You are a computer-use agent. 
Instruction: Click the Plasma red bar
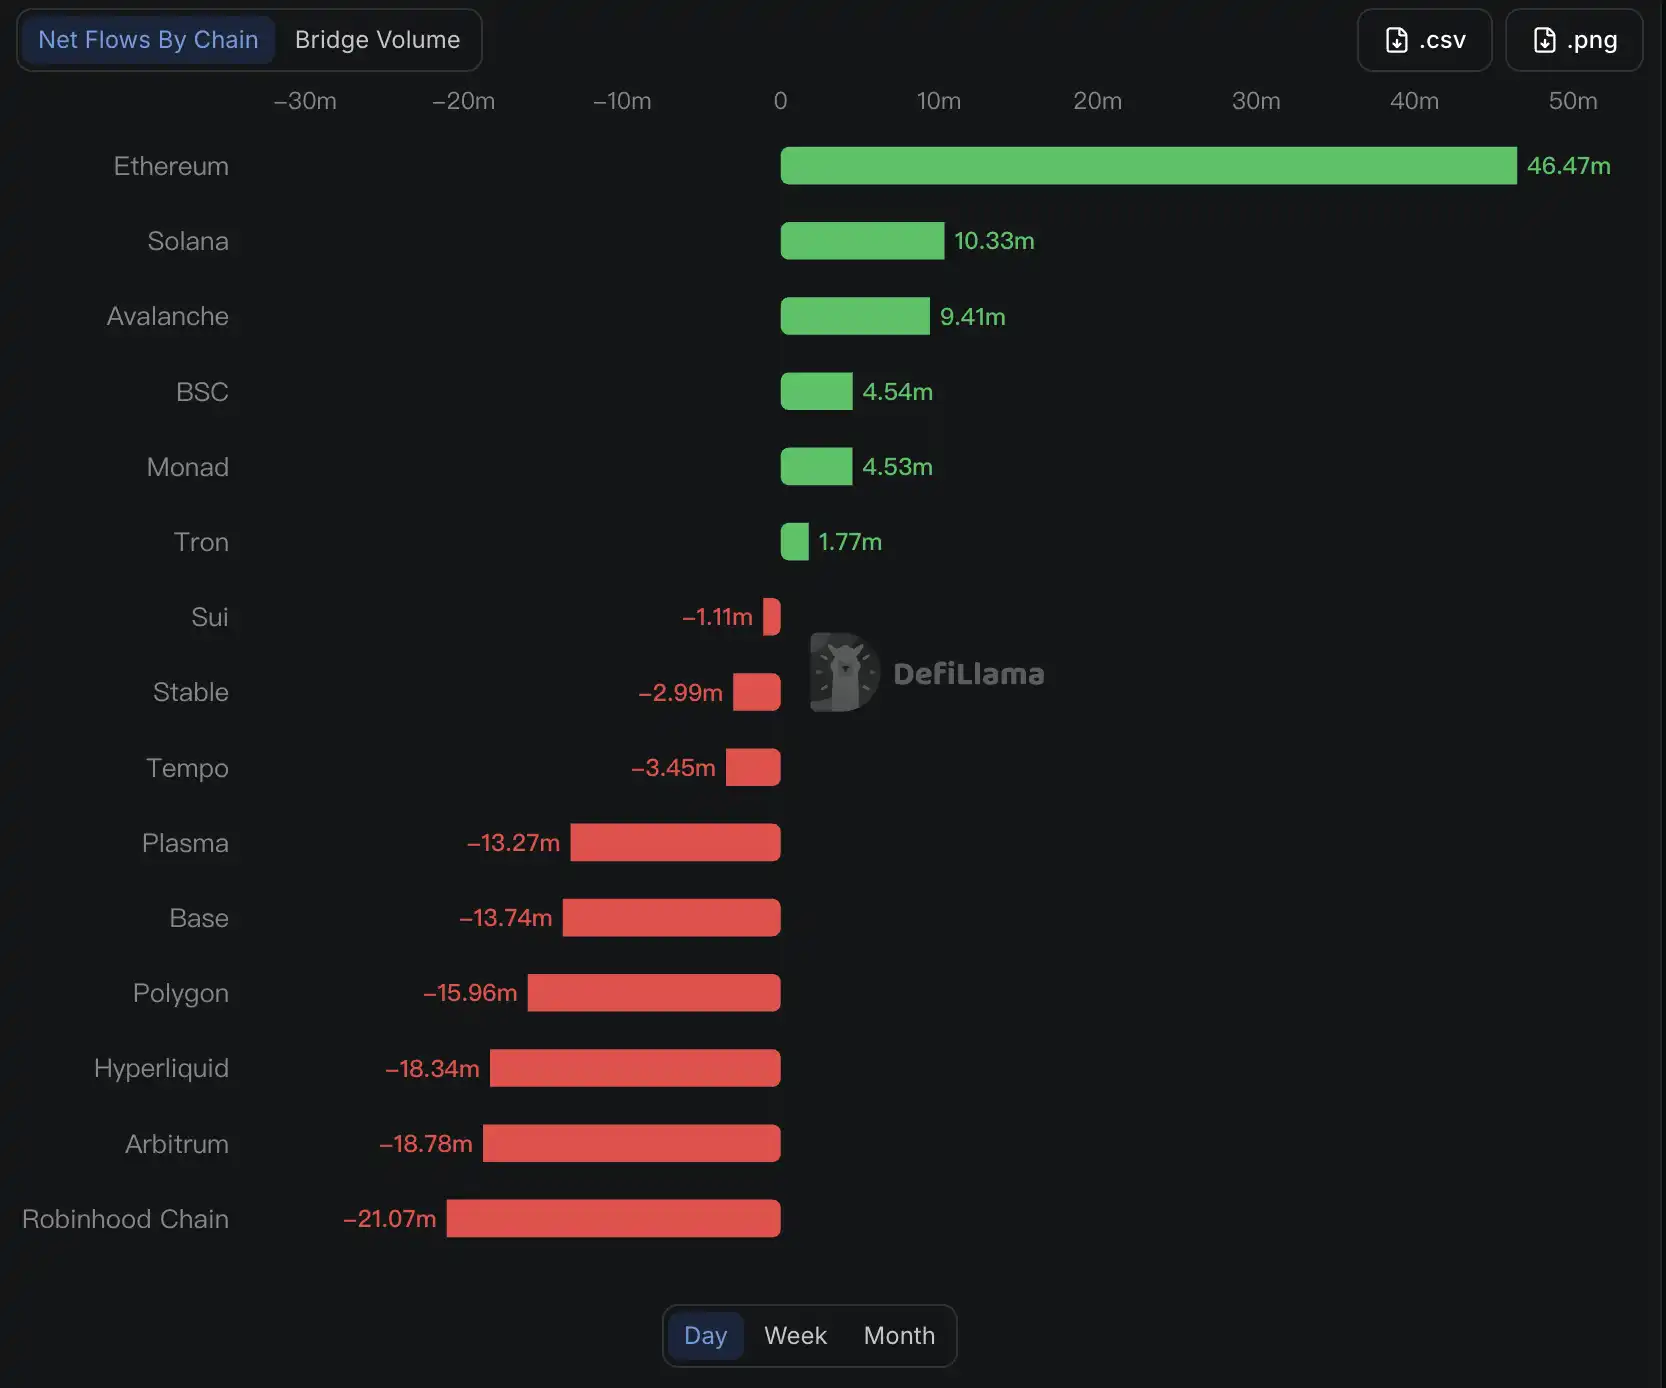(x=675, y=843)
